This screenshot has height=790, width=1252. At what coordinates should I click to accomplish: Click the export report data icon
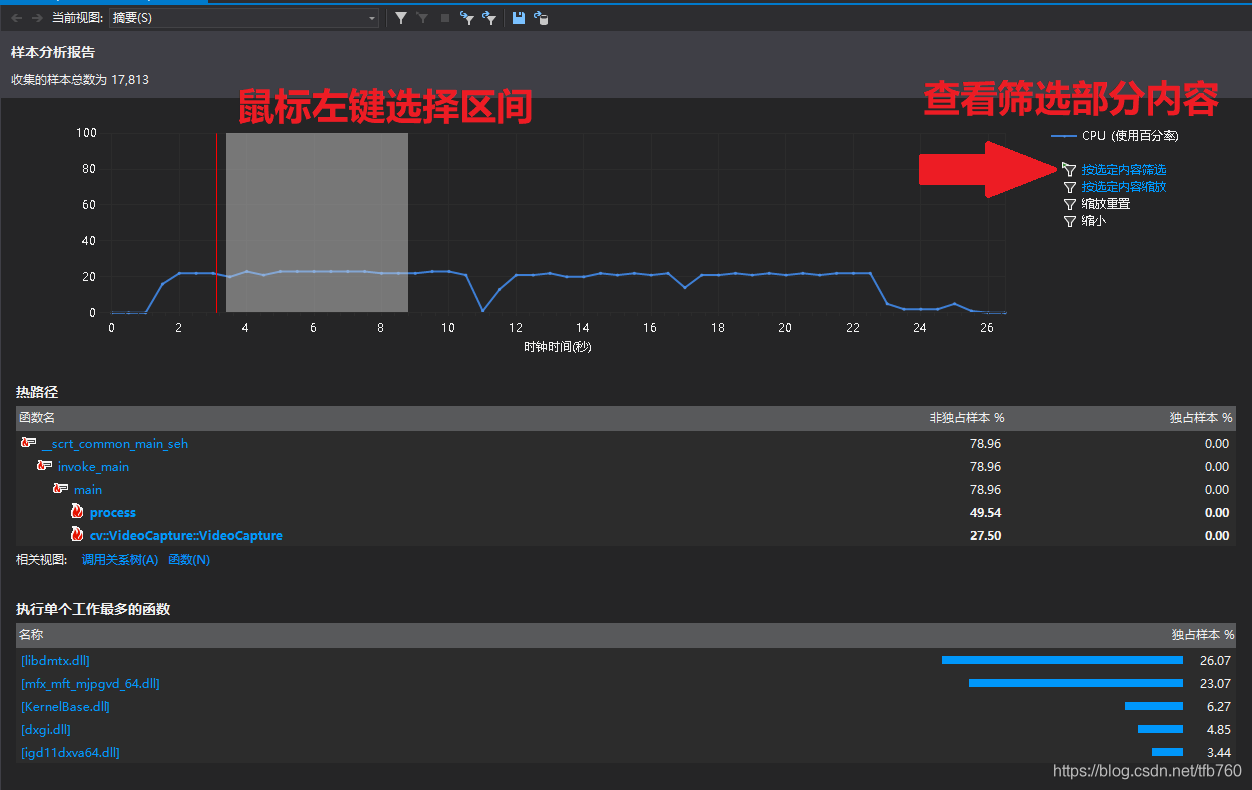[x=541, y=18]
